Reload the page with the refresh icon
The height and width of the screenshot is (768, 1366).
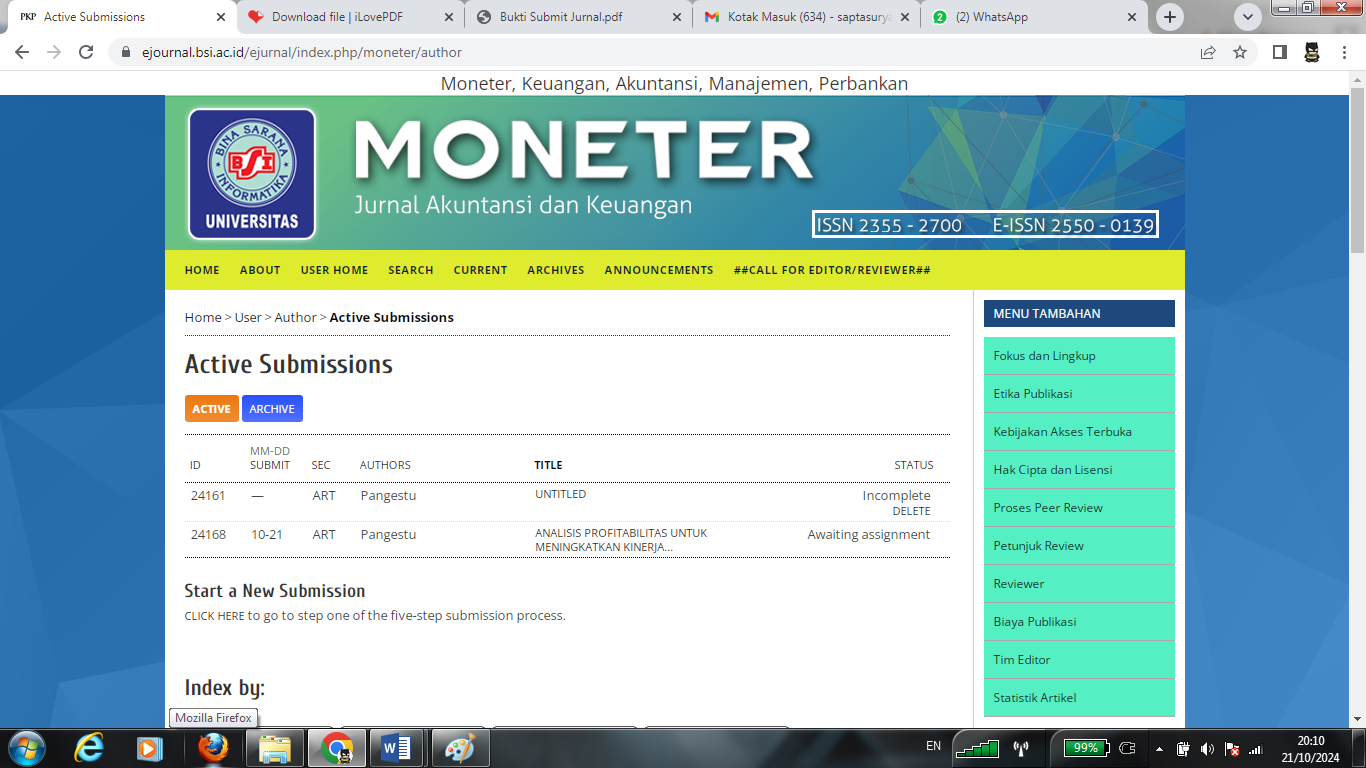[86, 52]
